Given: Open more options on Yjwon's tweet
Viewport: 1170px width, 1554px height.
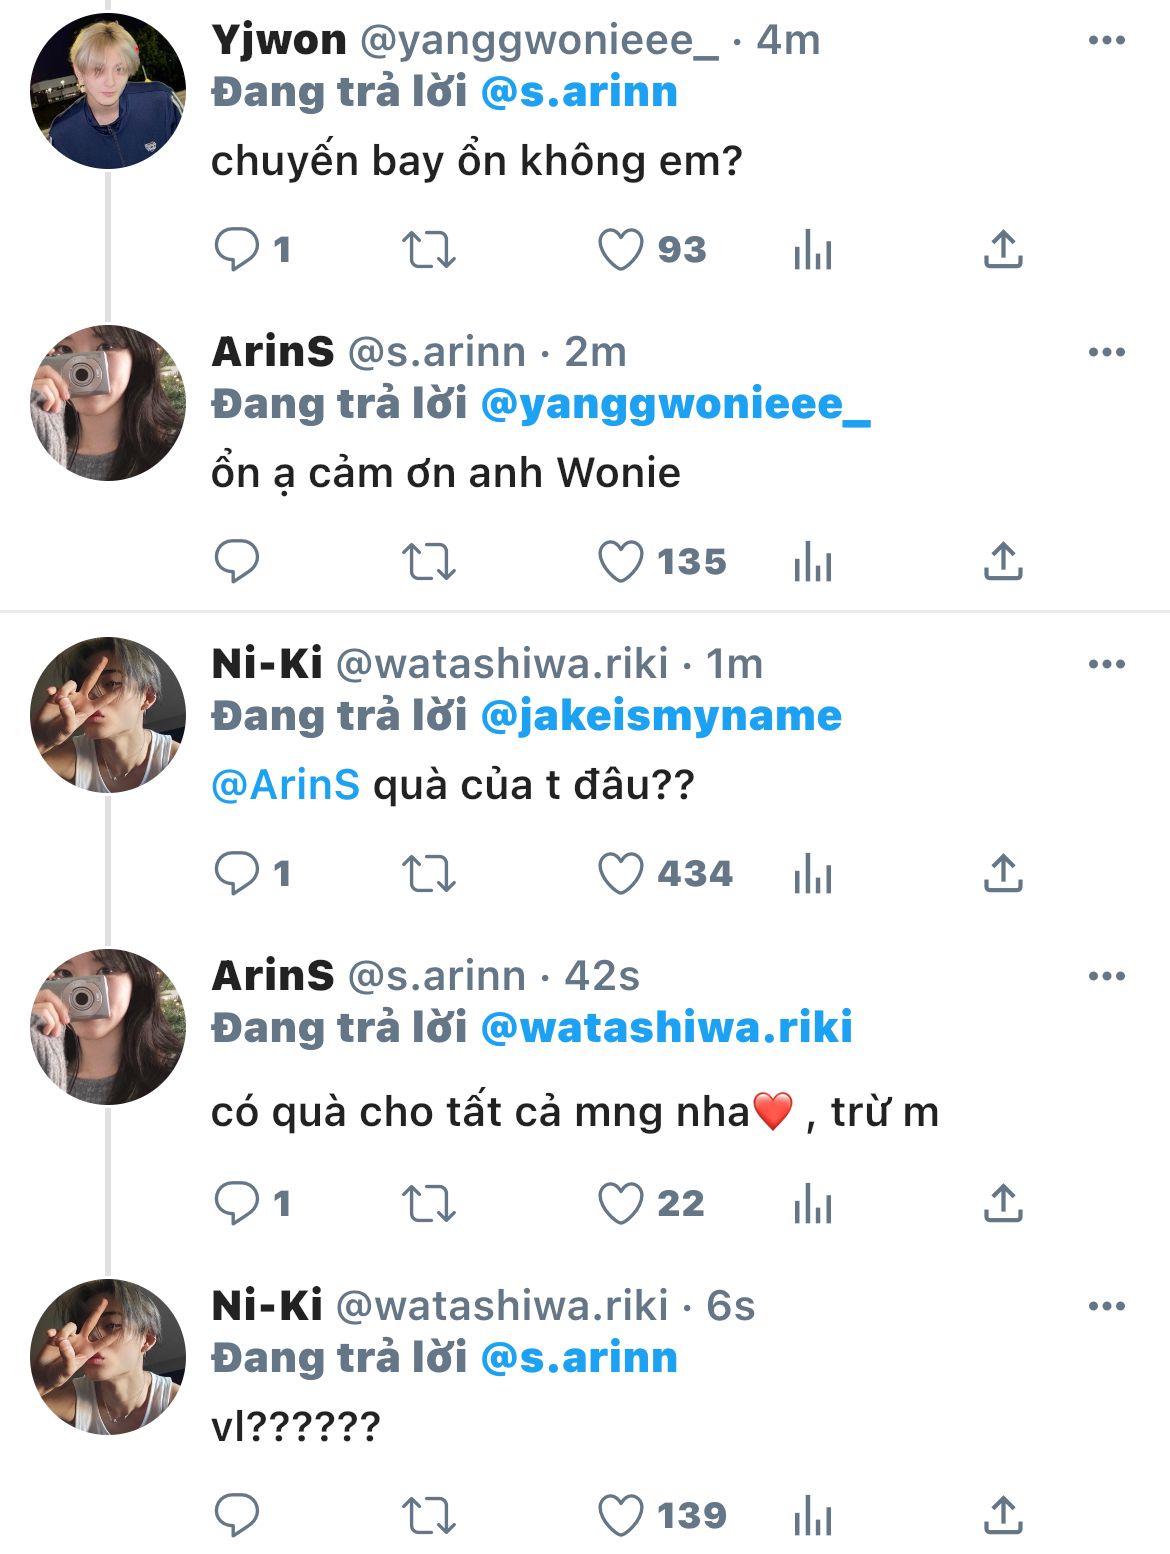Looking at the screenshot, I should click(1106, 41).
